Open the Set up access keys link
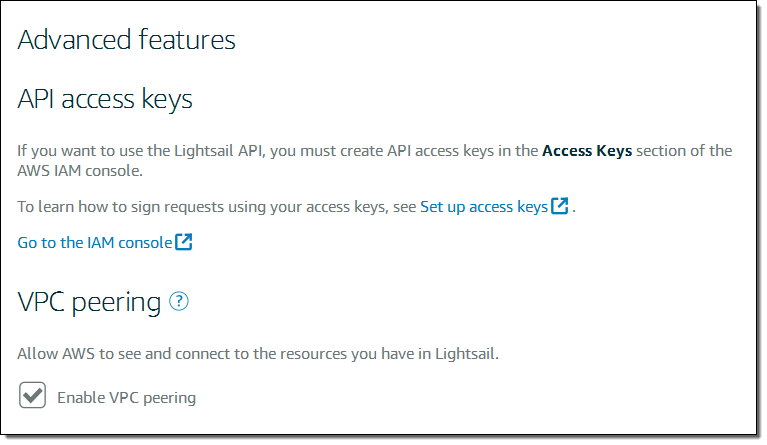Screen dimensions: 767x445 483,207
